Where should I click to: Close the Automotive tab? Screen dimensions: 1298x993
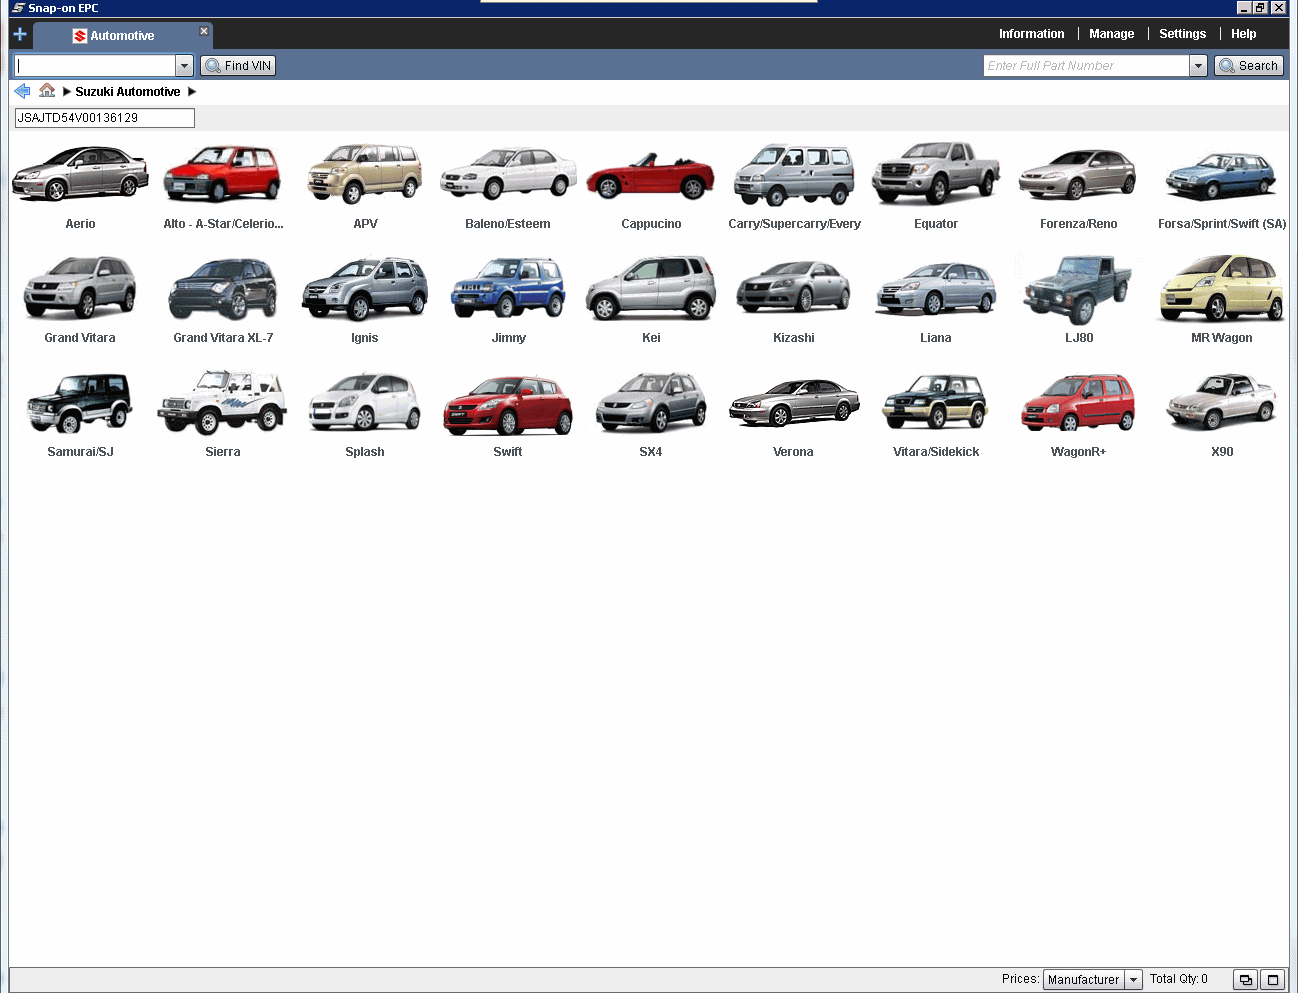click(x=204, y=31)
